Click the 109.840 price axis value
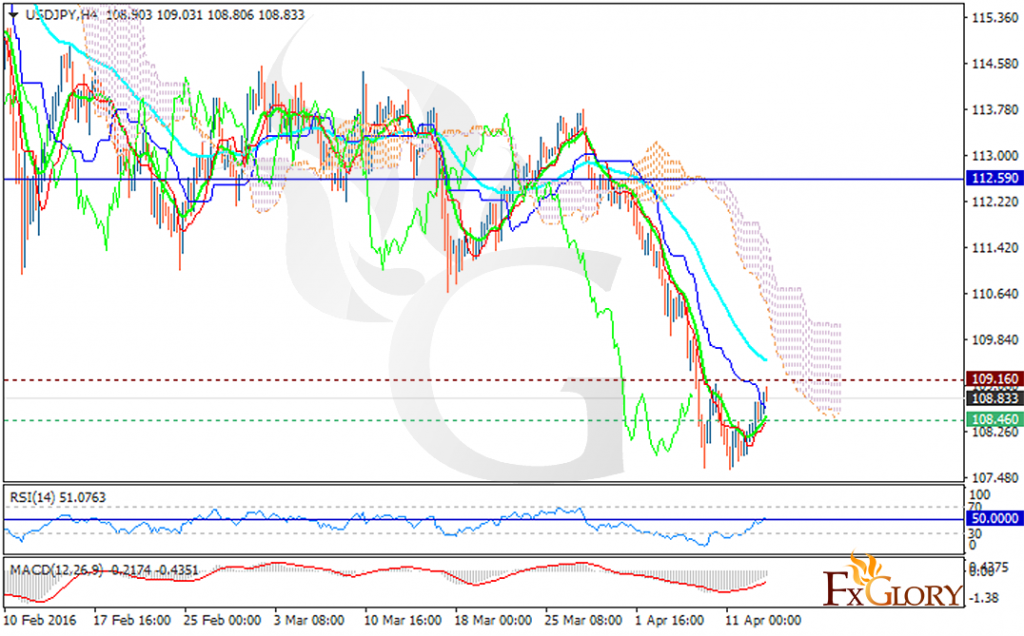1024x636 pixels. point(995,340)
